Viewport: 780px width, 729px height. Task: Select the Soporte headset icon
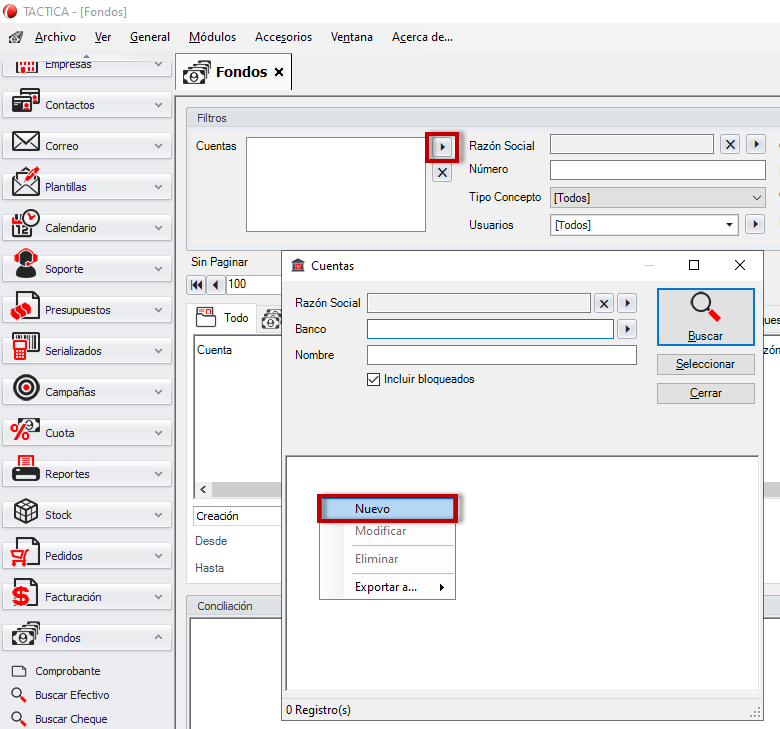26,264
